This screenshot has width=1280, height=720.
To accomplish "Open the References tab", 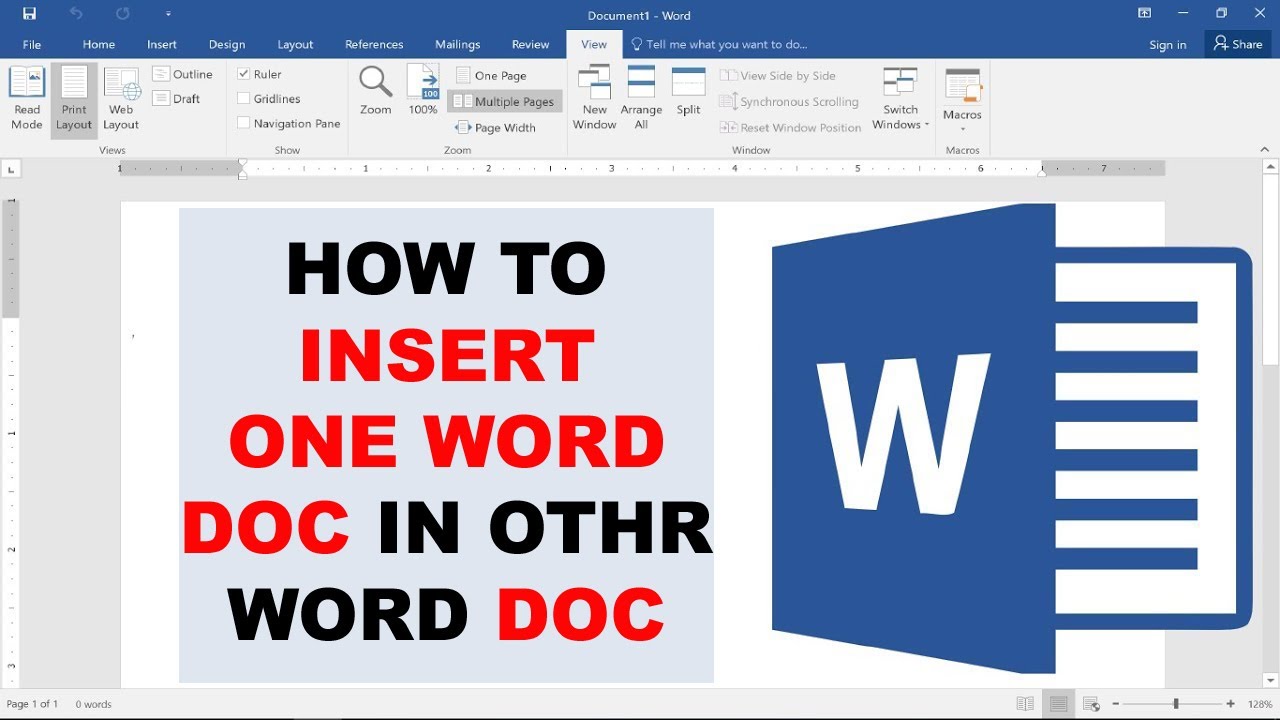I will click(x=374, y=44).
